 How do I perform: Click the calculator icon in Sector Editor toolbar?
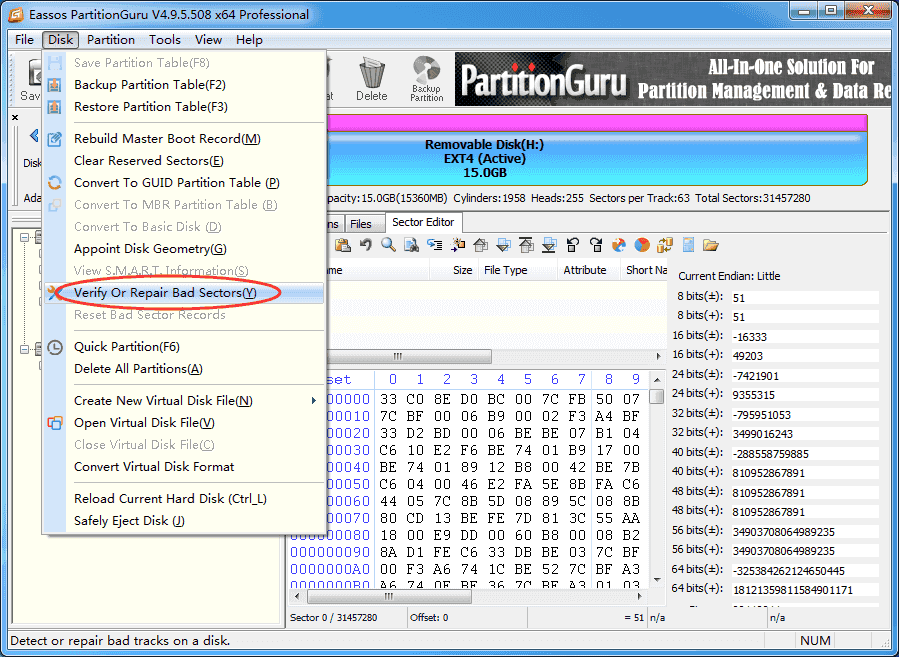pos(688,245)
